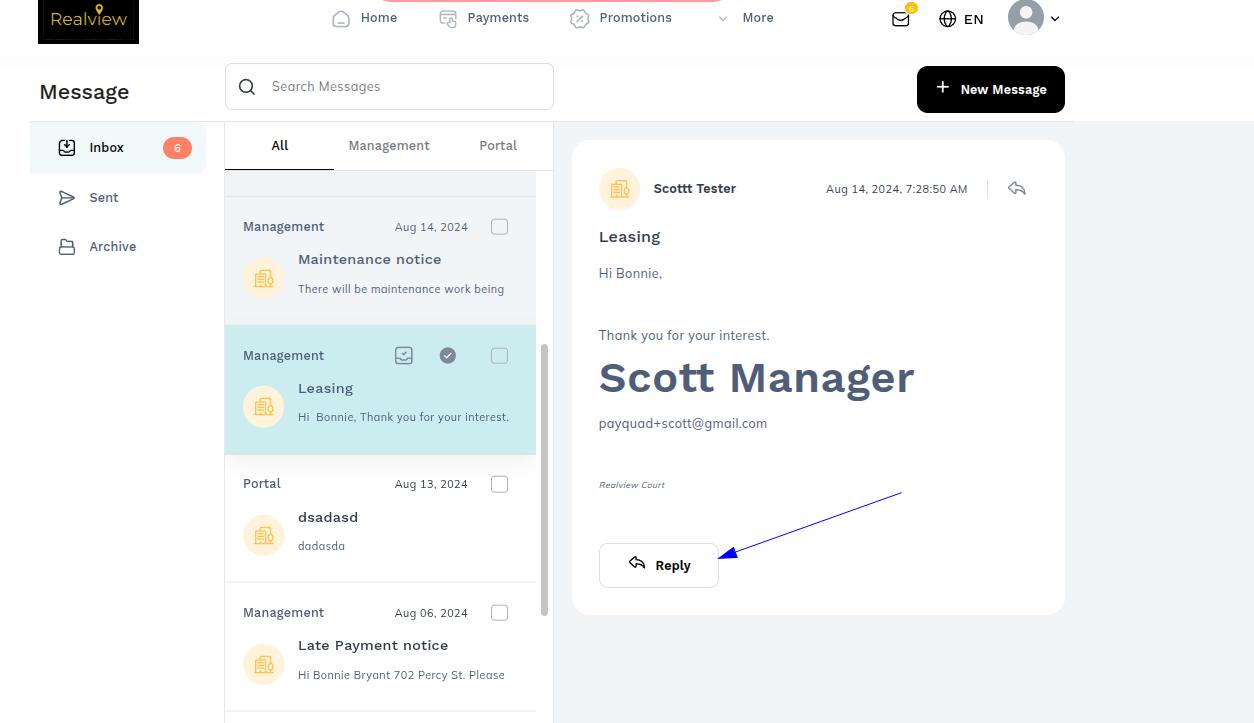
Task: Click the archive icon on Leasing message
Action: (404, 355)
